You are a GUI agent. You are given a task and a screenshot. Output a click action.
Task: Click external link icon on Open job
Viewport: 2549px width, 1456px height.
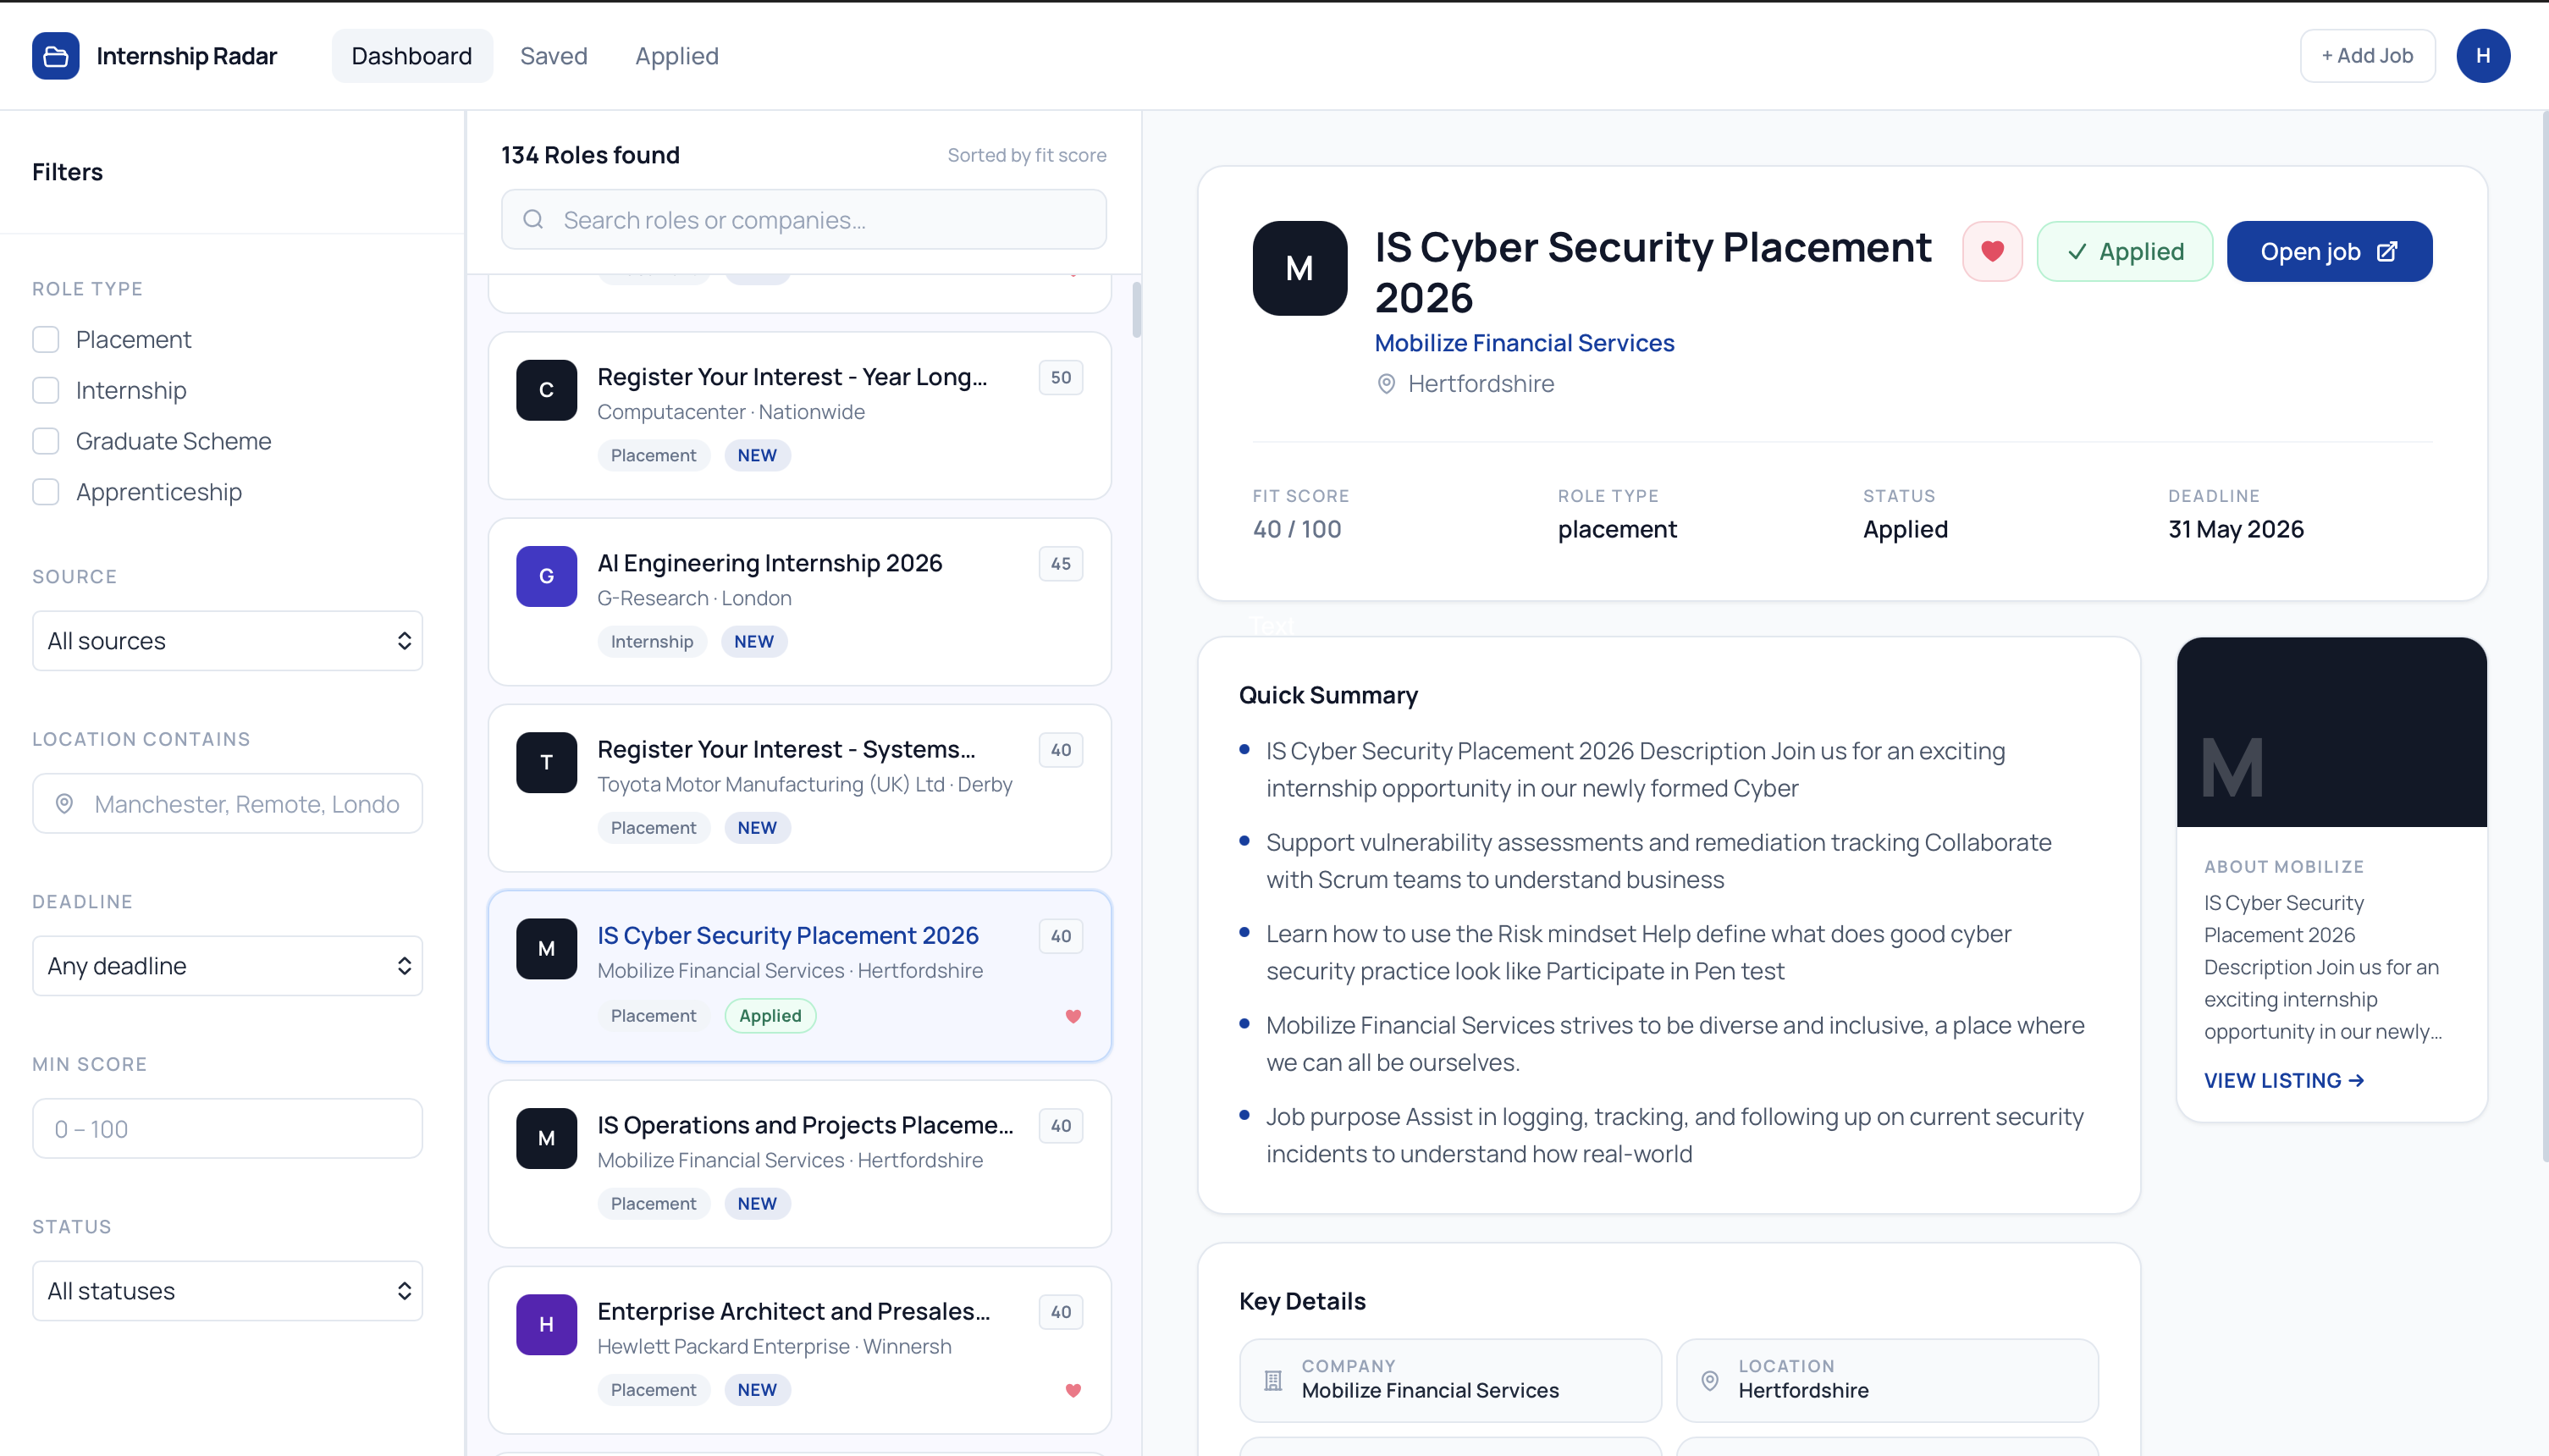pyautogui.click(x=2387, y=252)
